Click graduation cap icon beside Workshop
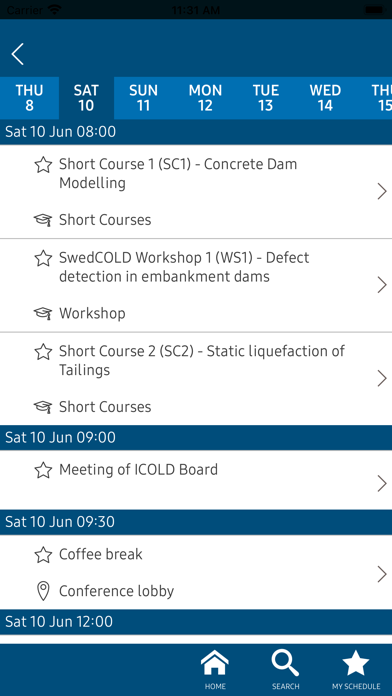 pos(43,313)
